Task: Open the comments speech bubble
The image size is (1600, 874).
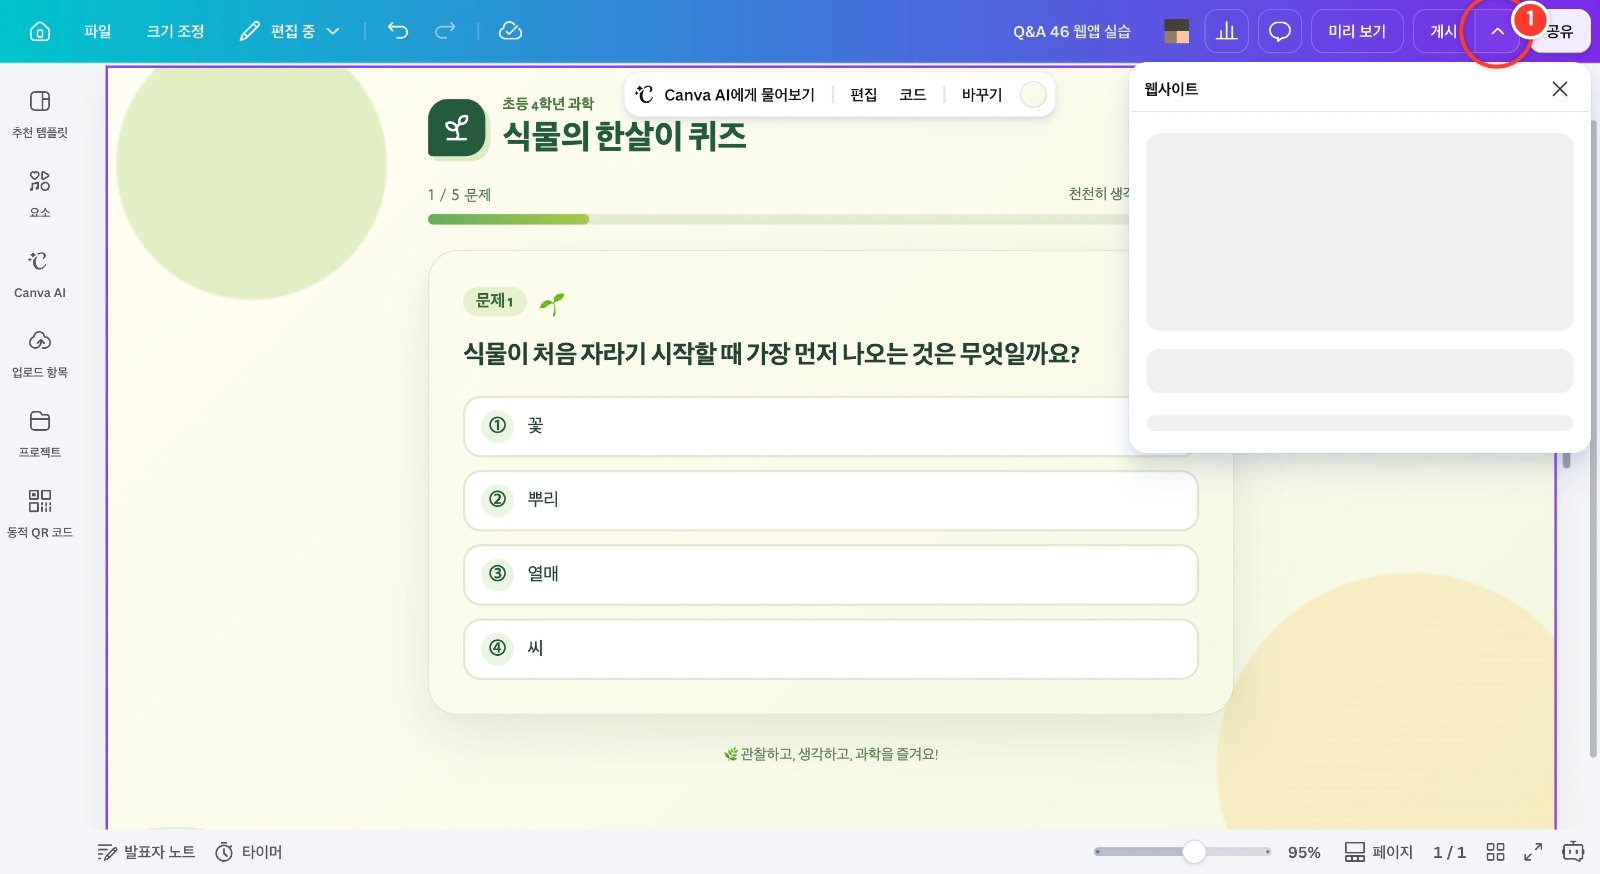Action: click(1280, 31)
